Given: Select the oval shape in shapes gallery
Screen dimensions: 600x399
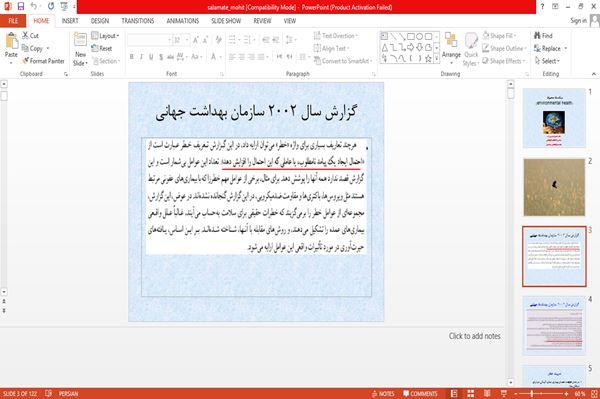Looking at the screenshot, I should pyautogui.click(x=420, y=36).
